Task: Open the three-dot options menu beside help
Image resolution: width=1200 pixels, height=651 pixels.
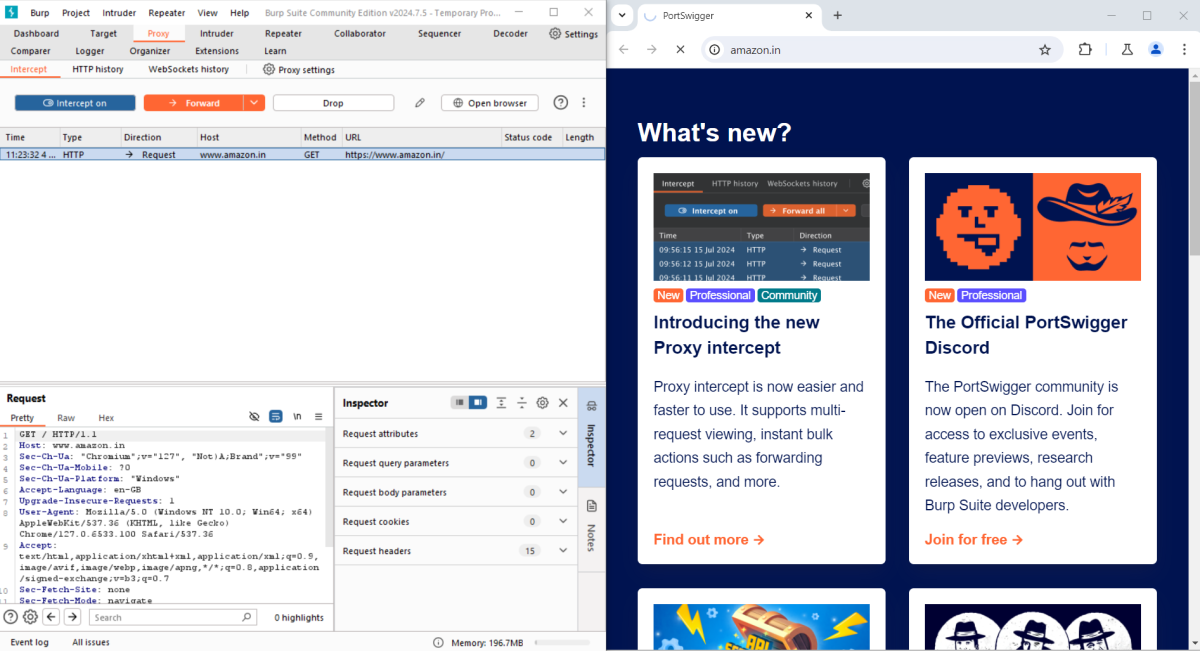Action: point(584,103)
